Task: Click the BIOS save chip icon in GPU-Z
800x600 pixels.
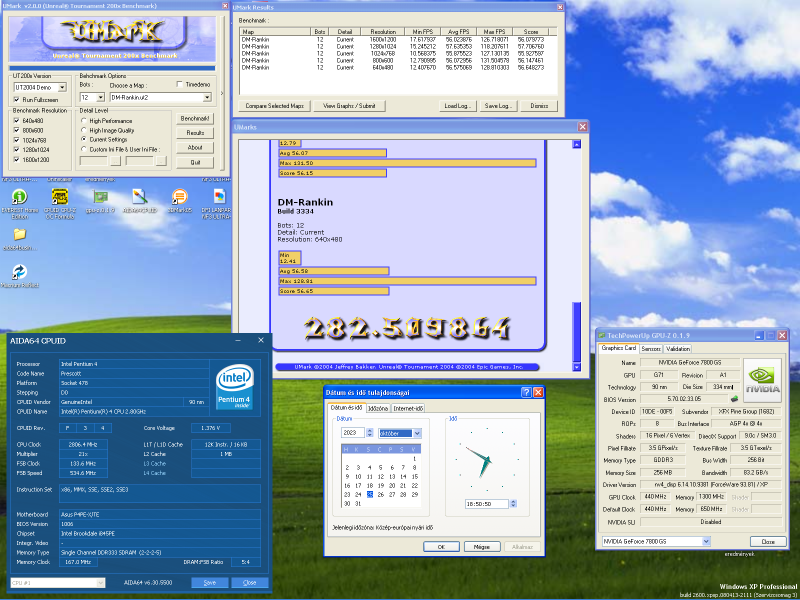Action: (734, 399)
